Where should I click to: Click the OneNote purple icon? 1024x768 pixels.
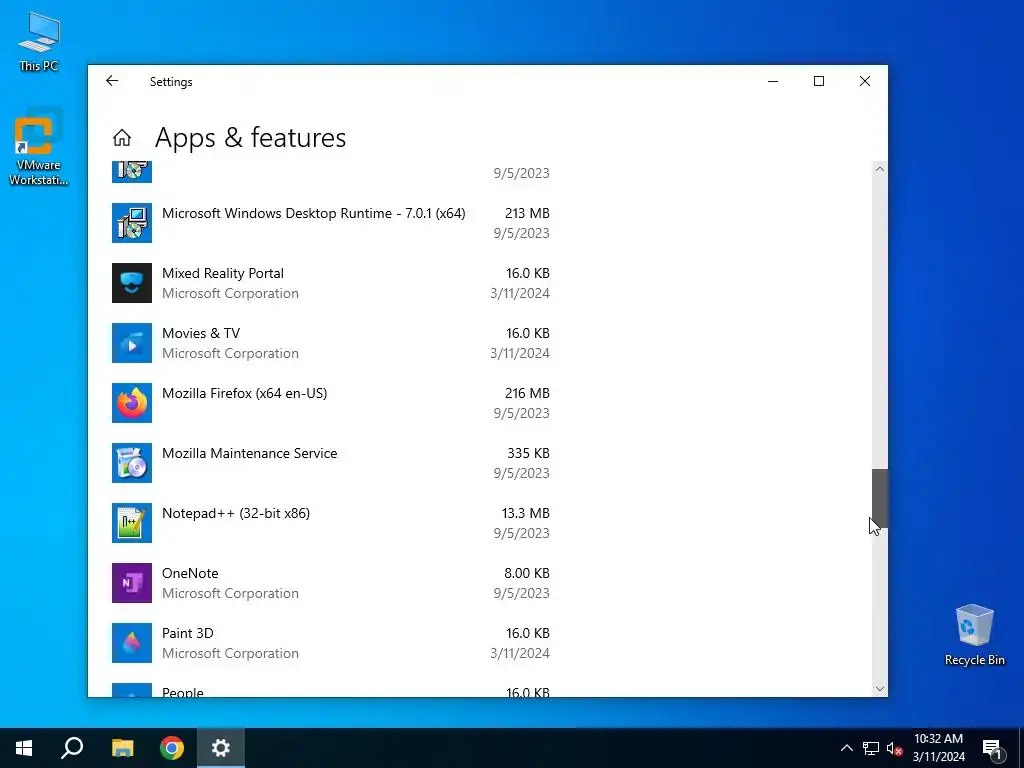click(132, 583)
